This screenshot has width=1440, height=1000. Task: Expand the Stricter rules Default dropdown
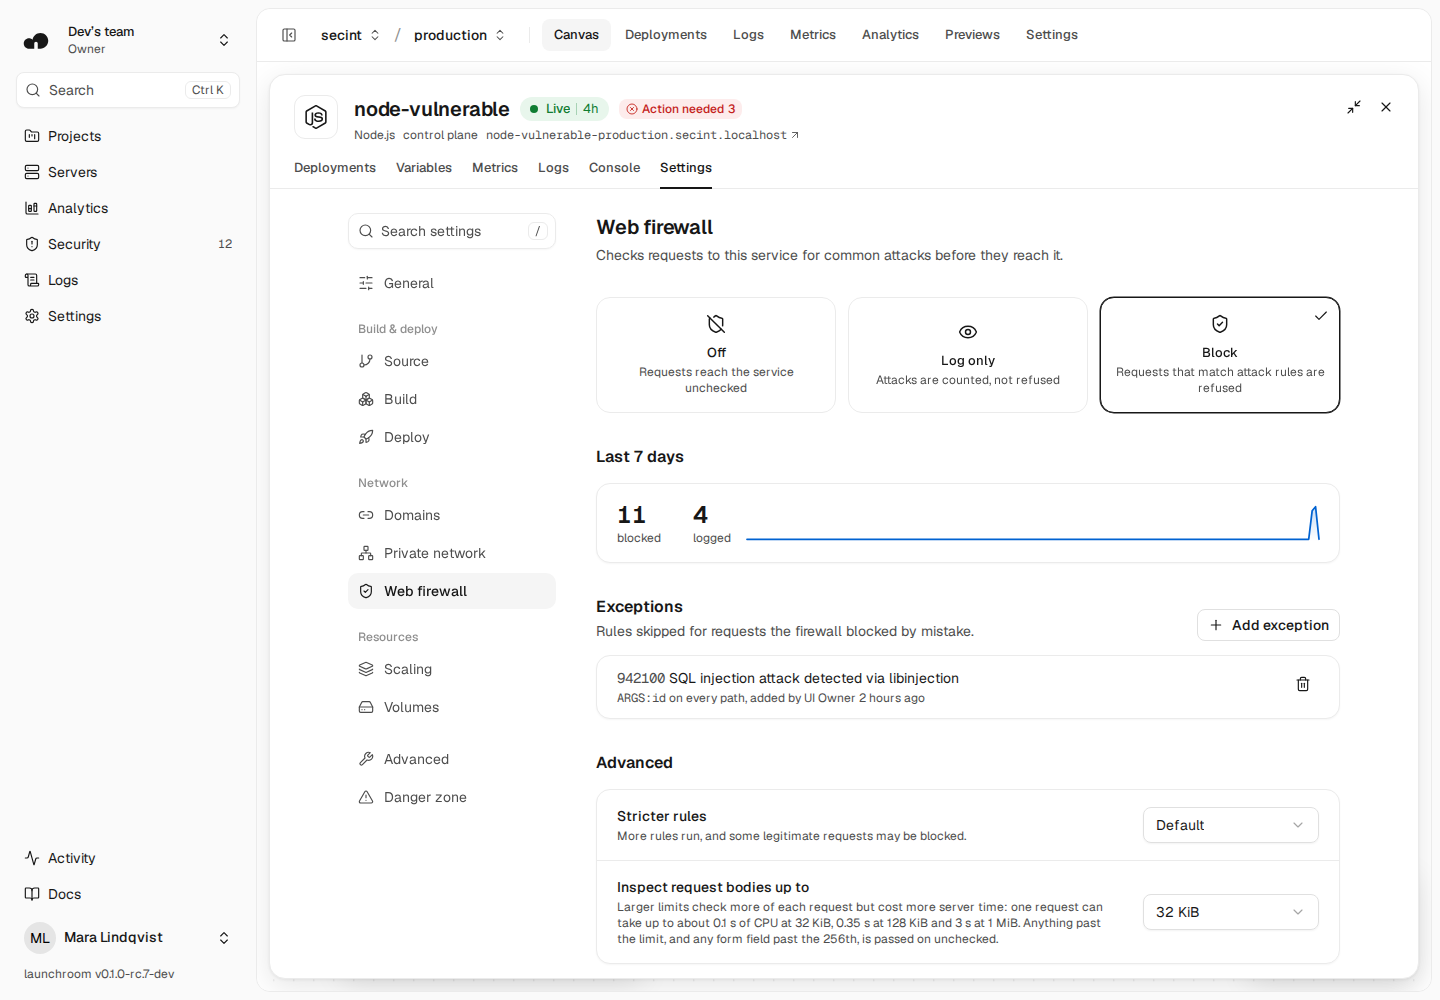(1231, 825)
